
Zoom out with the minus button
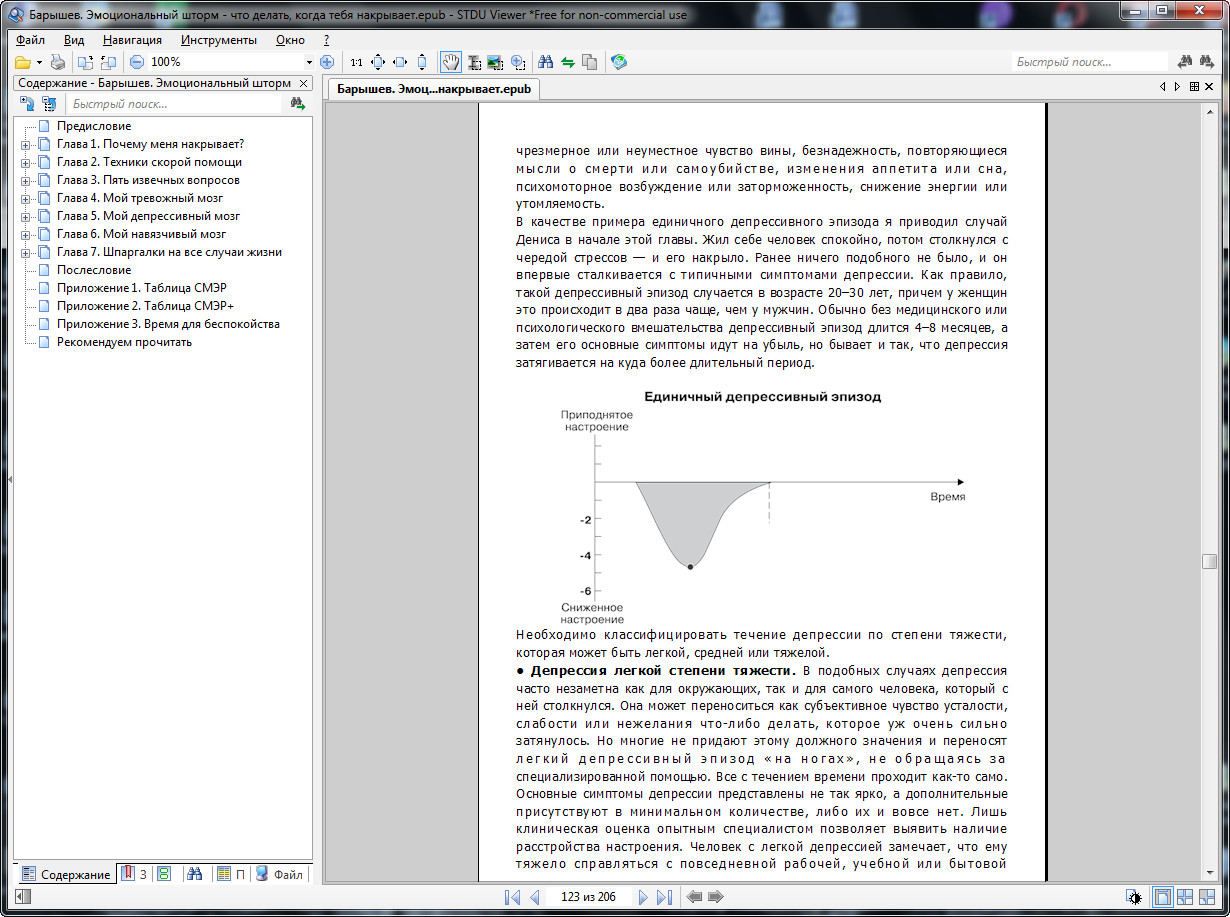click(137, 62)
